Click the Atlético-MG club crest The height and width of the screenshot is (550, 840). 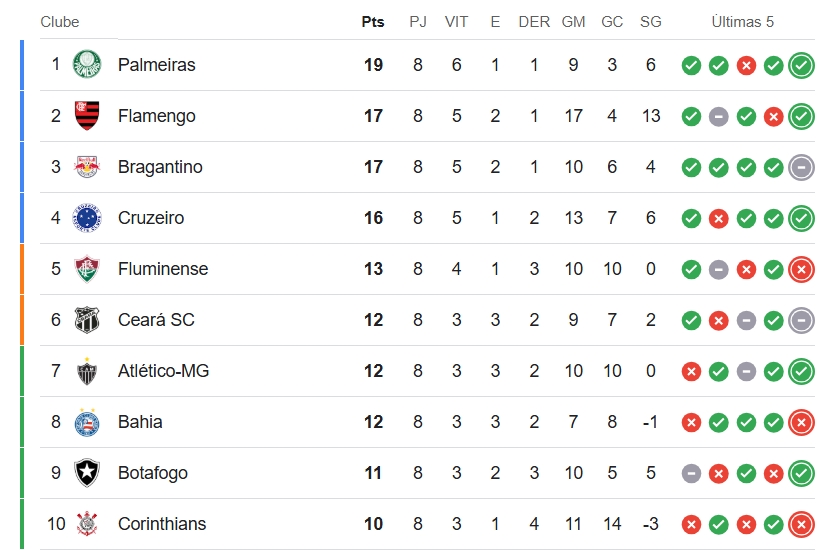pyautogui.click(x=87, y=371)
